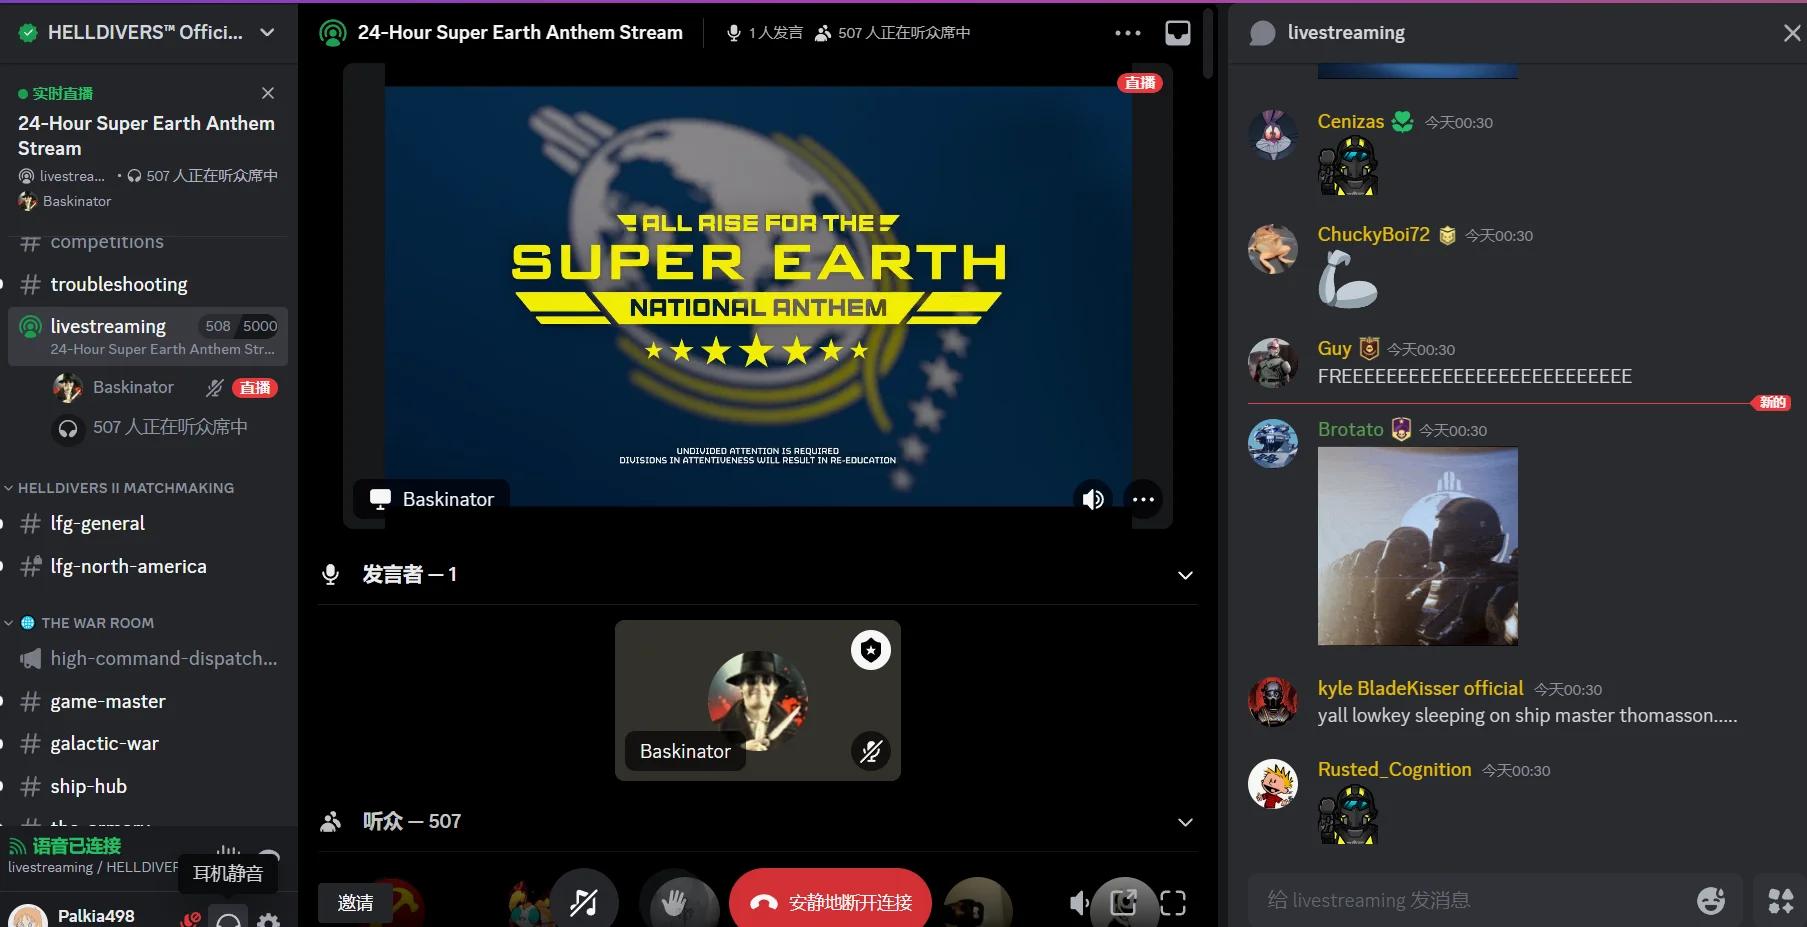Close the live stream notice in sidebar
The width and height of the screenshot is (1807, 927).
coord(268,93)
